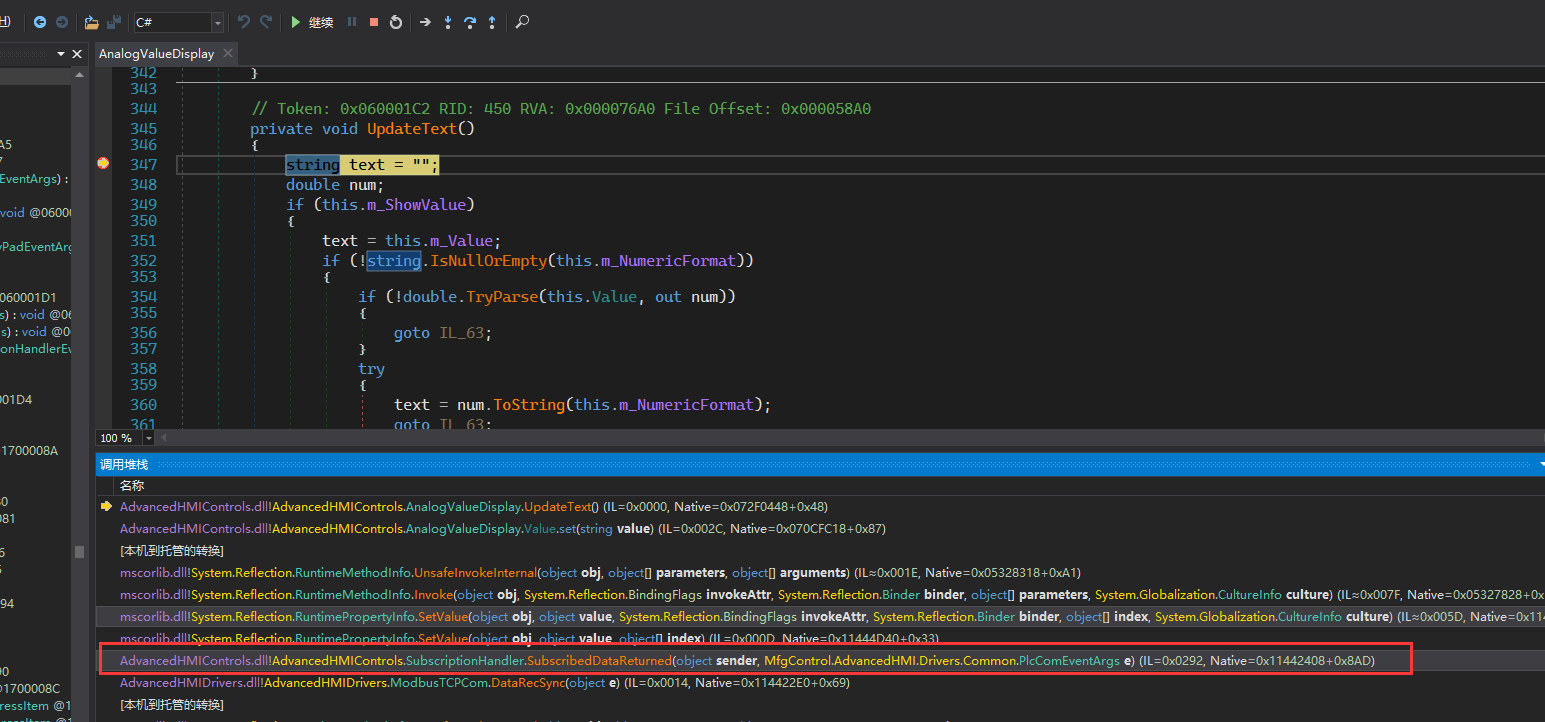The image size is (1545, 722).
Task: Click the 调用堆栈 call stack panel title
Action: click(124, 465)
